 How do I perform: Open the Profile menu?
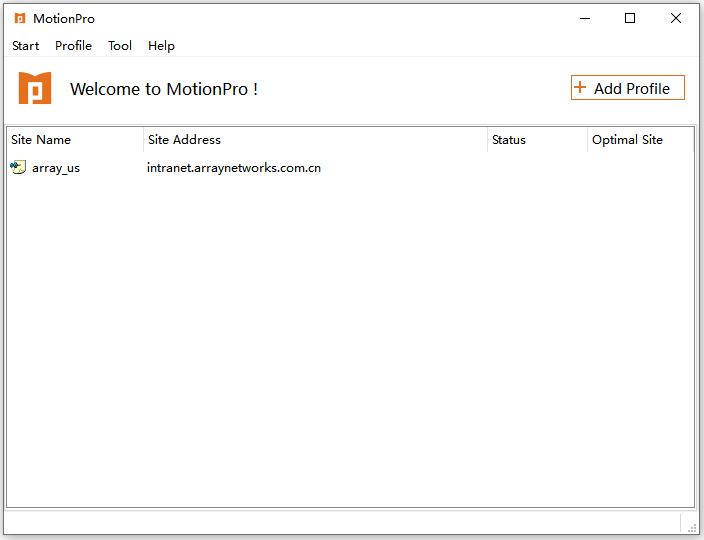pyautogui.click(x=73, y=46)
